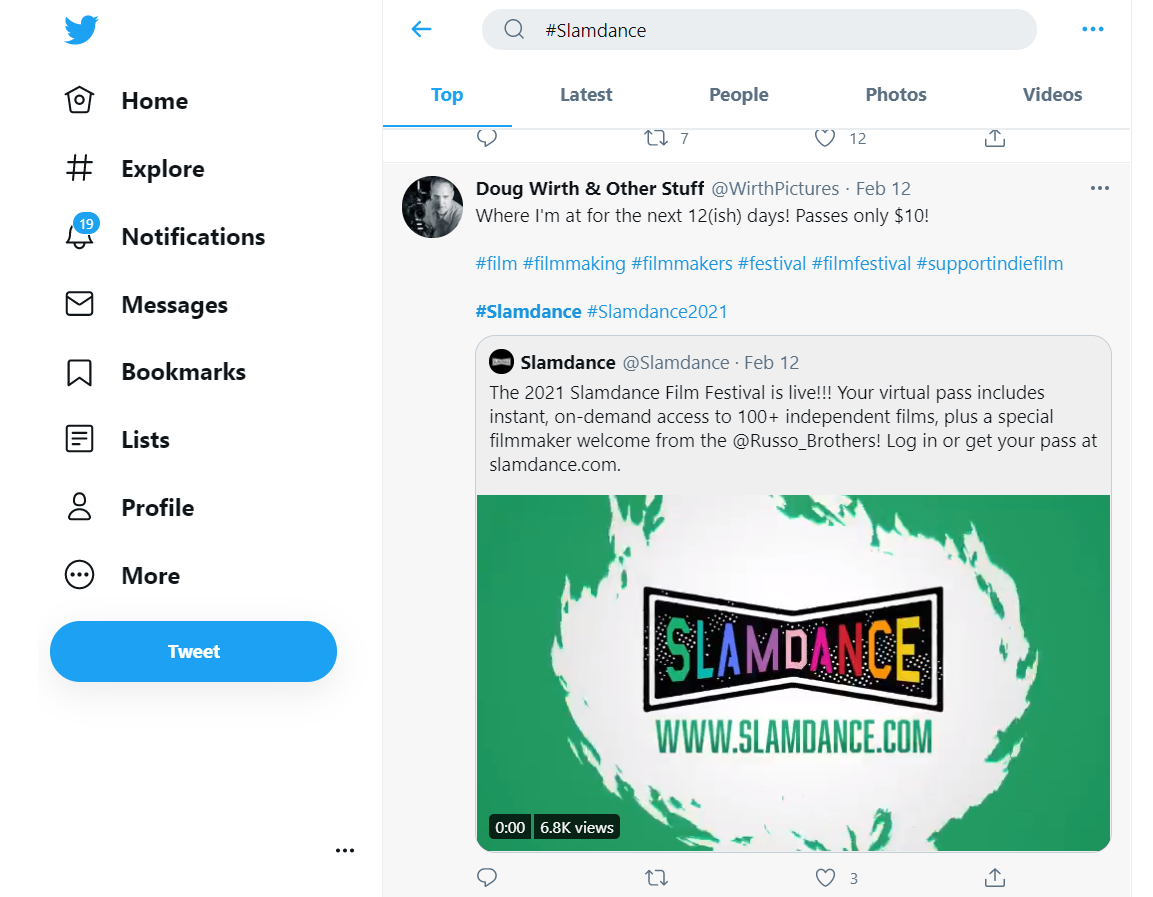Switch to the Videos tab
This screenshot has width=1153, height=897.
point(1052,95)
